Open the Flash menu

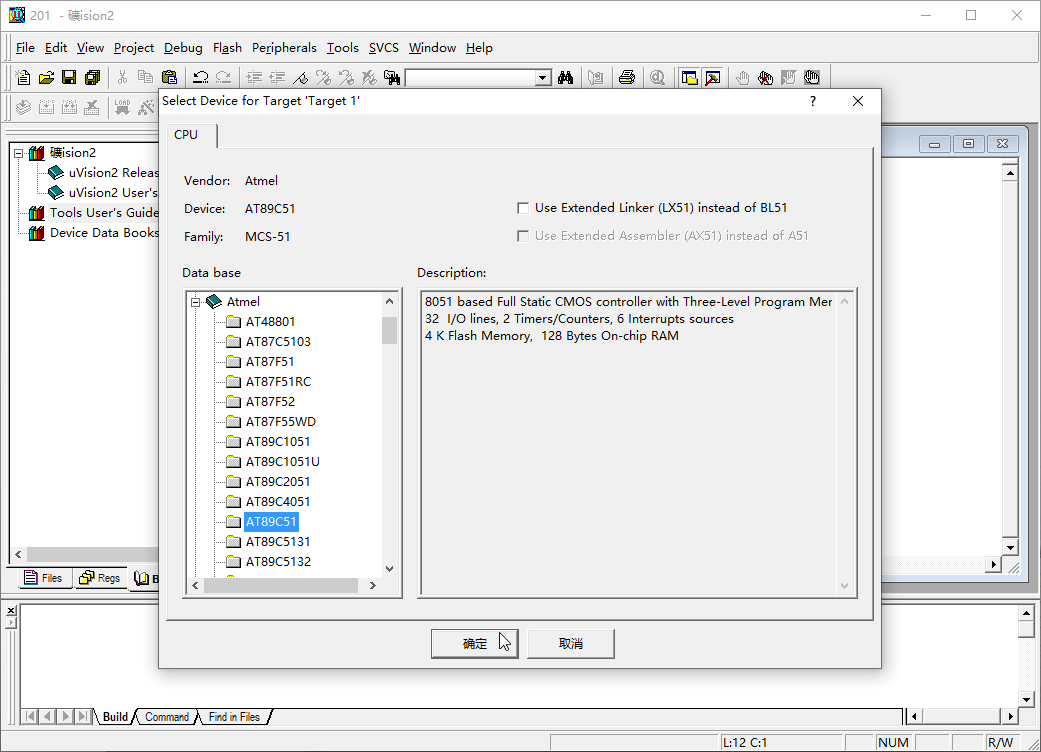[x=227, y=48]
